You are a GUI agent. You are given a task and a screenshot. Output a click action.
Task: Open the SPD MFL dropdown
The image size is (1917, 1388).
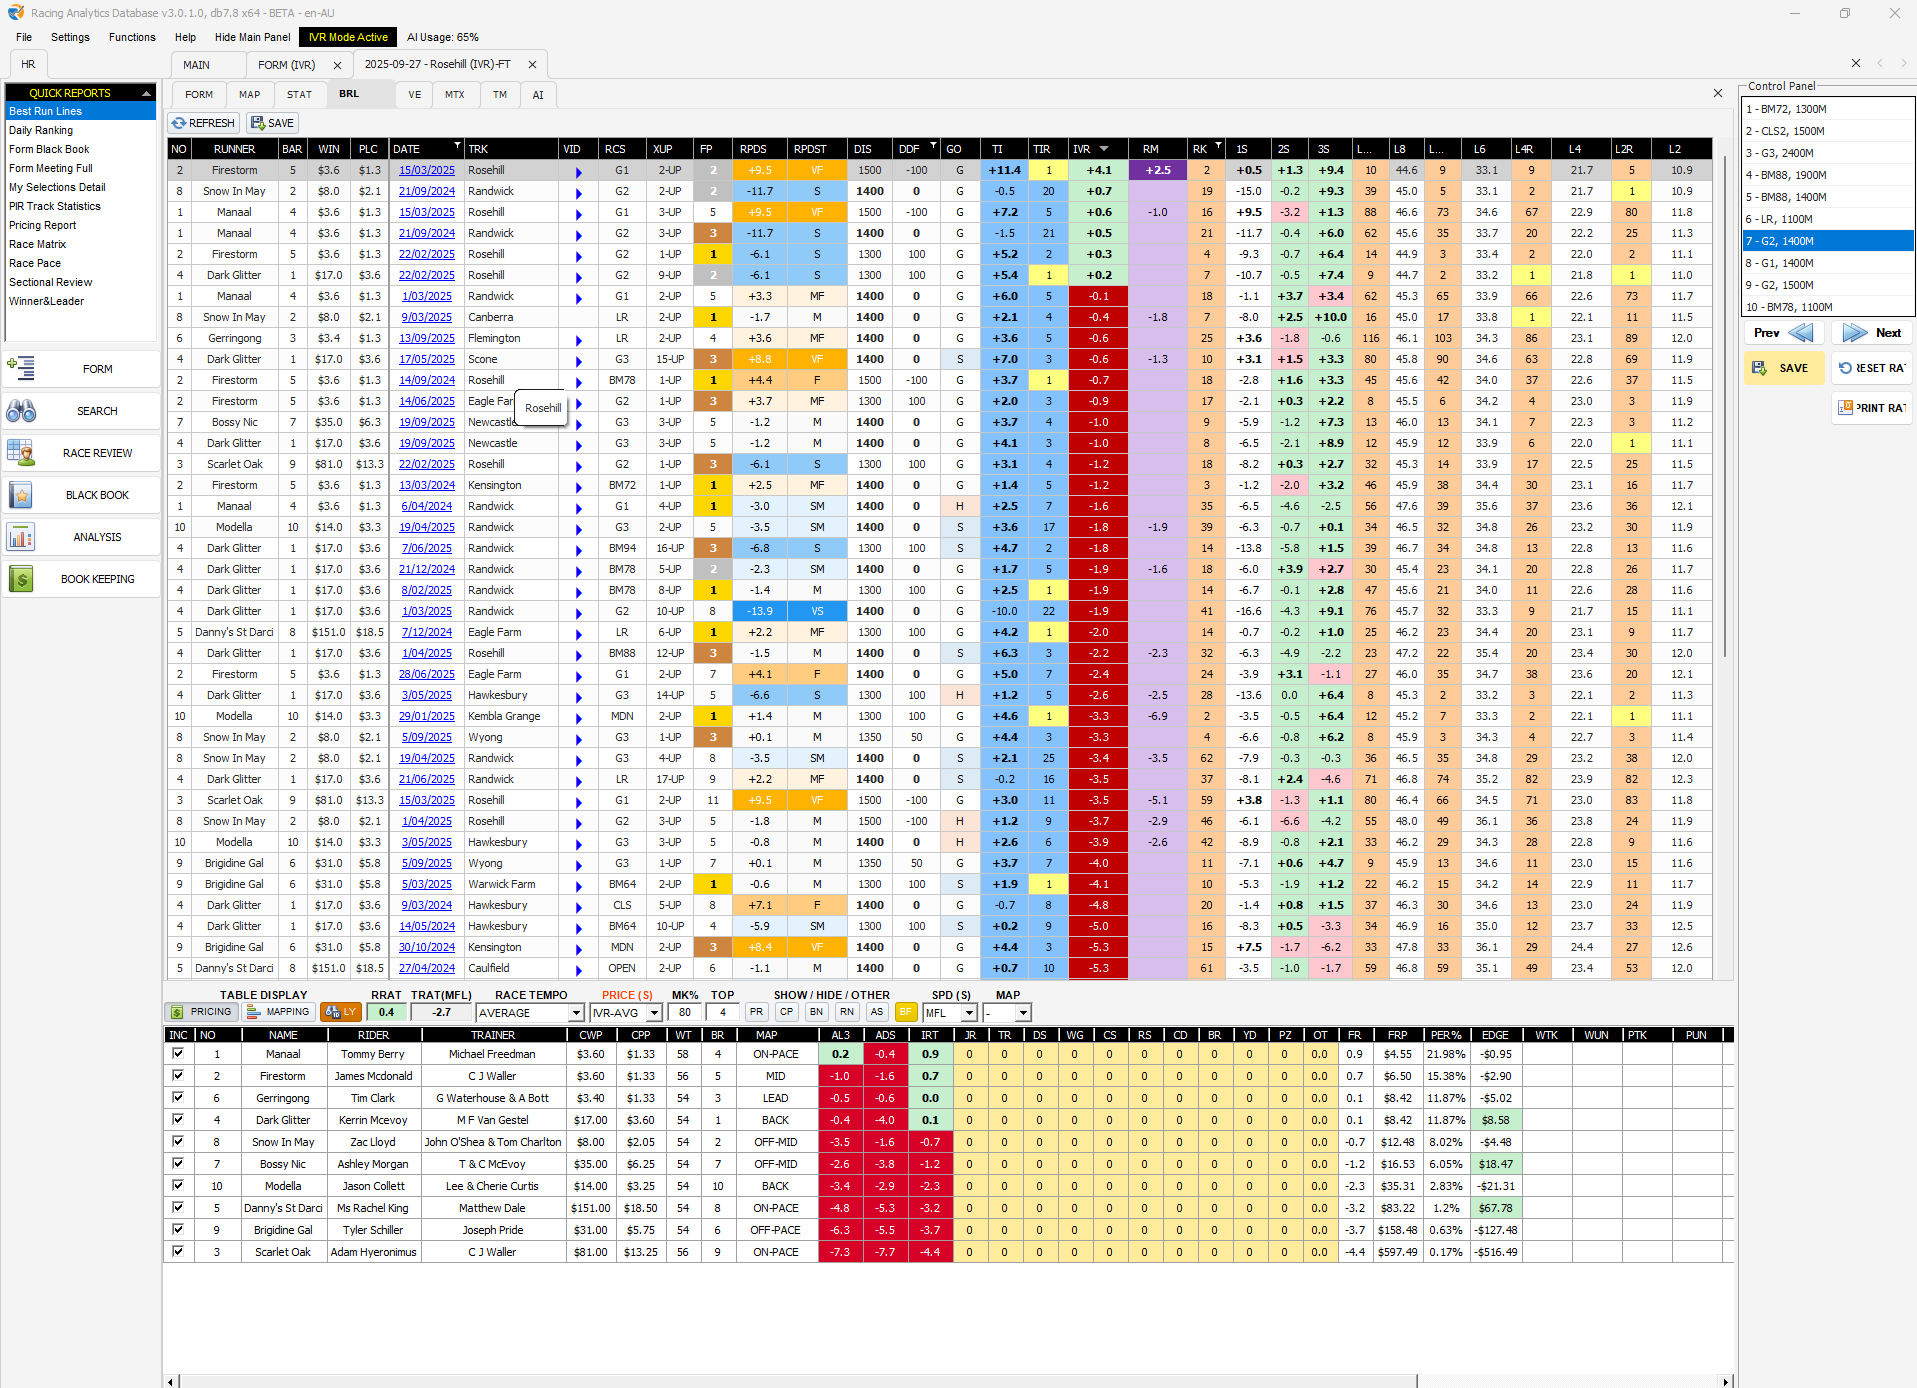969,1013
